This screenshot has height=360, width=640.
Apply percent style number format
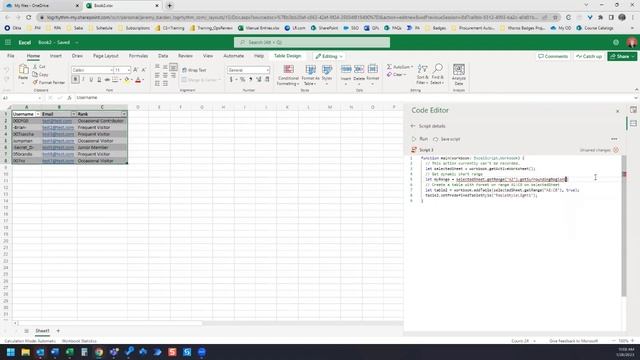point(243,80)
